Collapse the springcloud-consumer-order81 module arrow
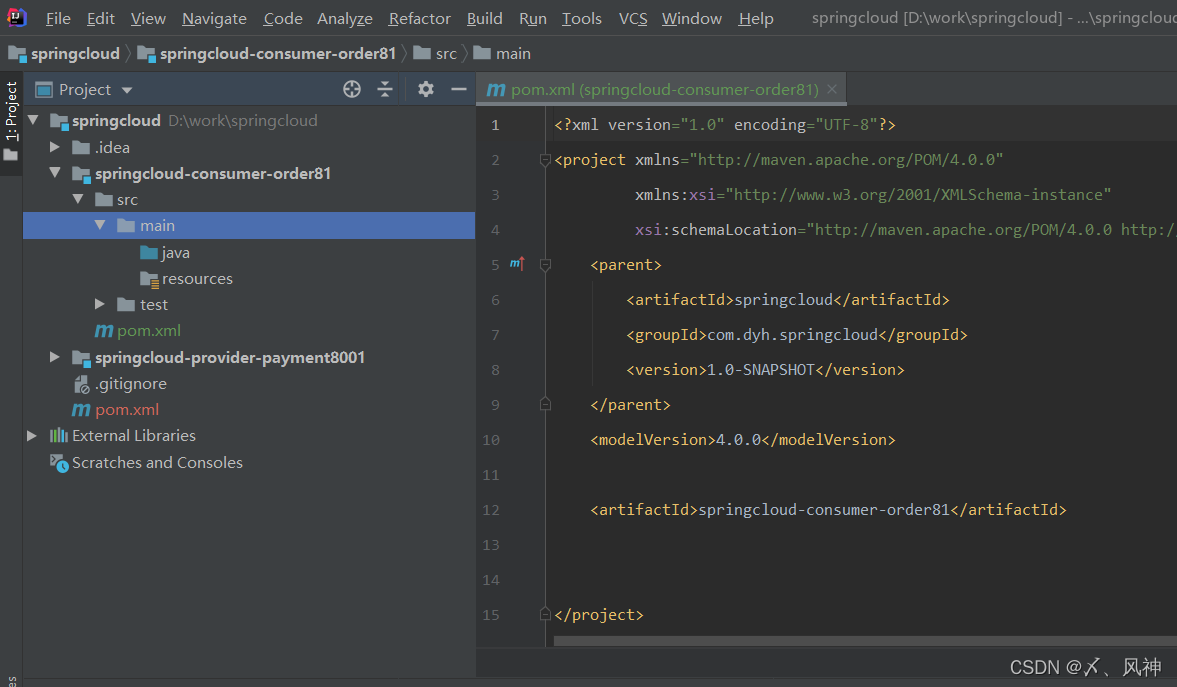 click(x=55, y=173)
